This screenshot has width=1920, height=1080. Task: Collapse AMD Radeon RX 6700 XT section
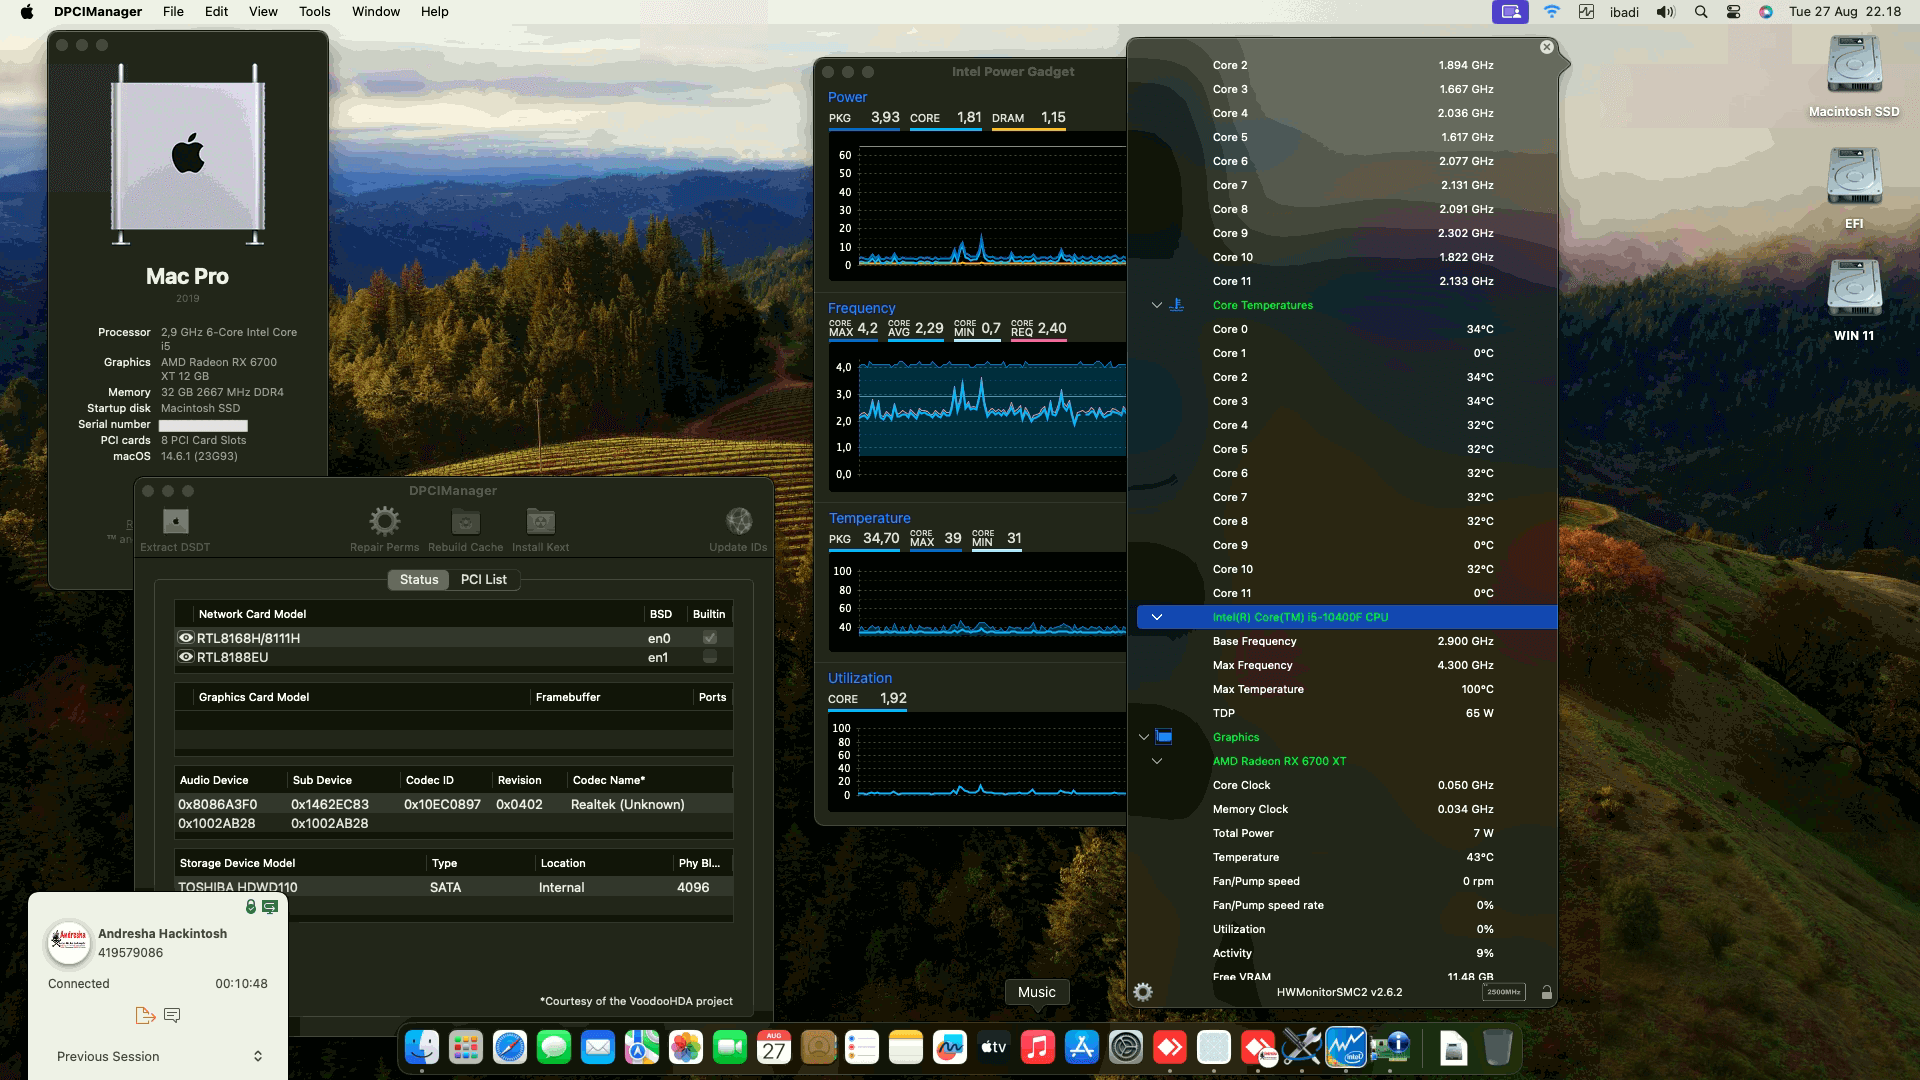click(1157, 761)
